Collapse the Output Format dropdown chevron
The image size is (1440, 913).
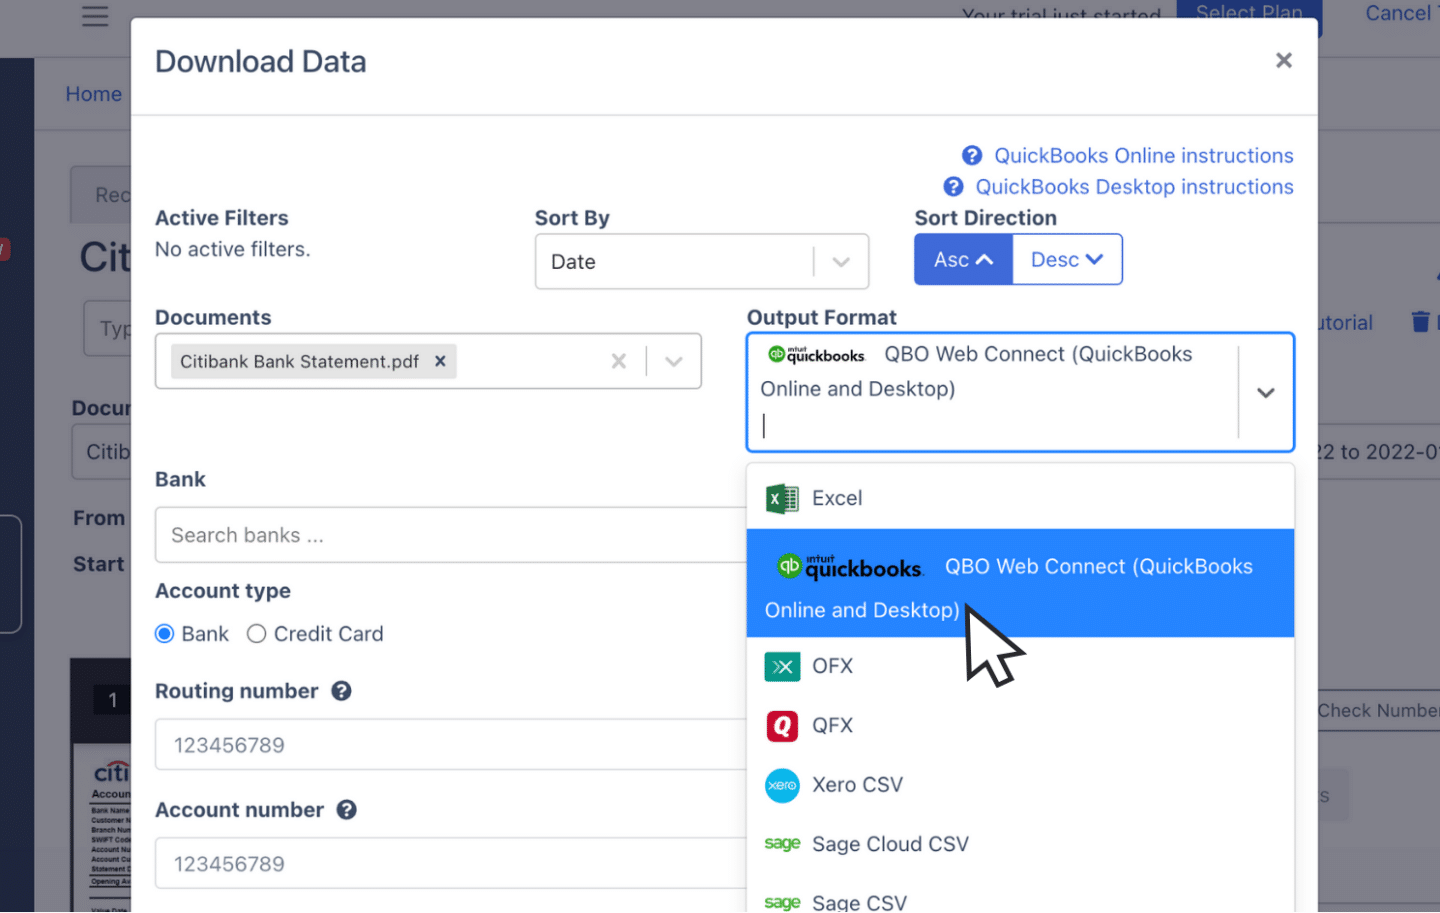click(x=1265, y=393)
